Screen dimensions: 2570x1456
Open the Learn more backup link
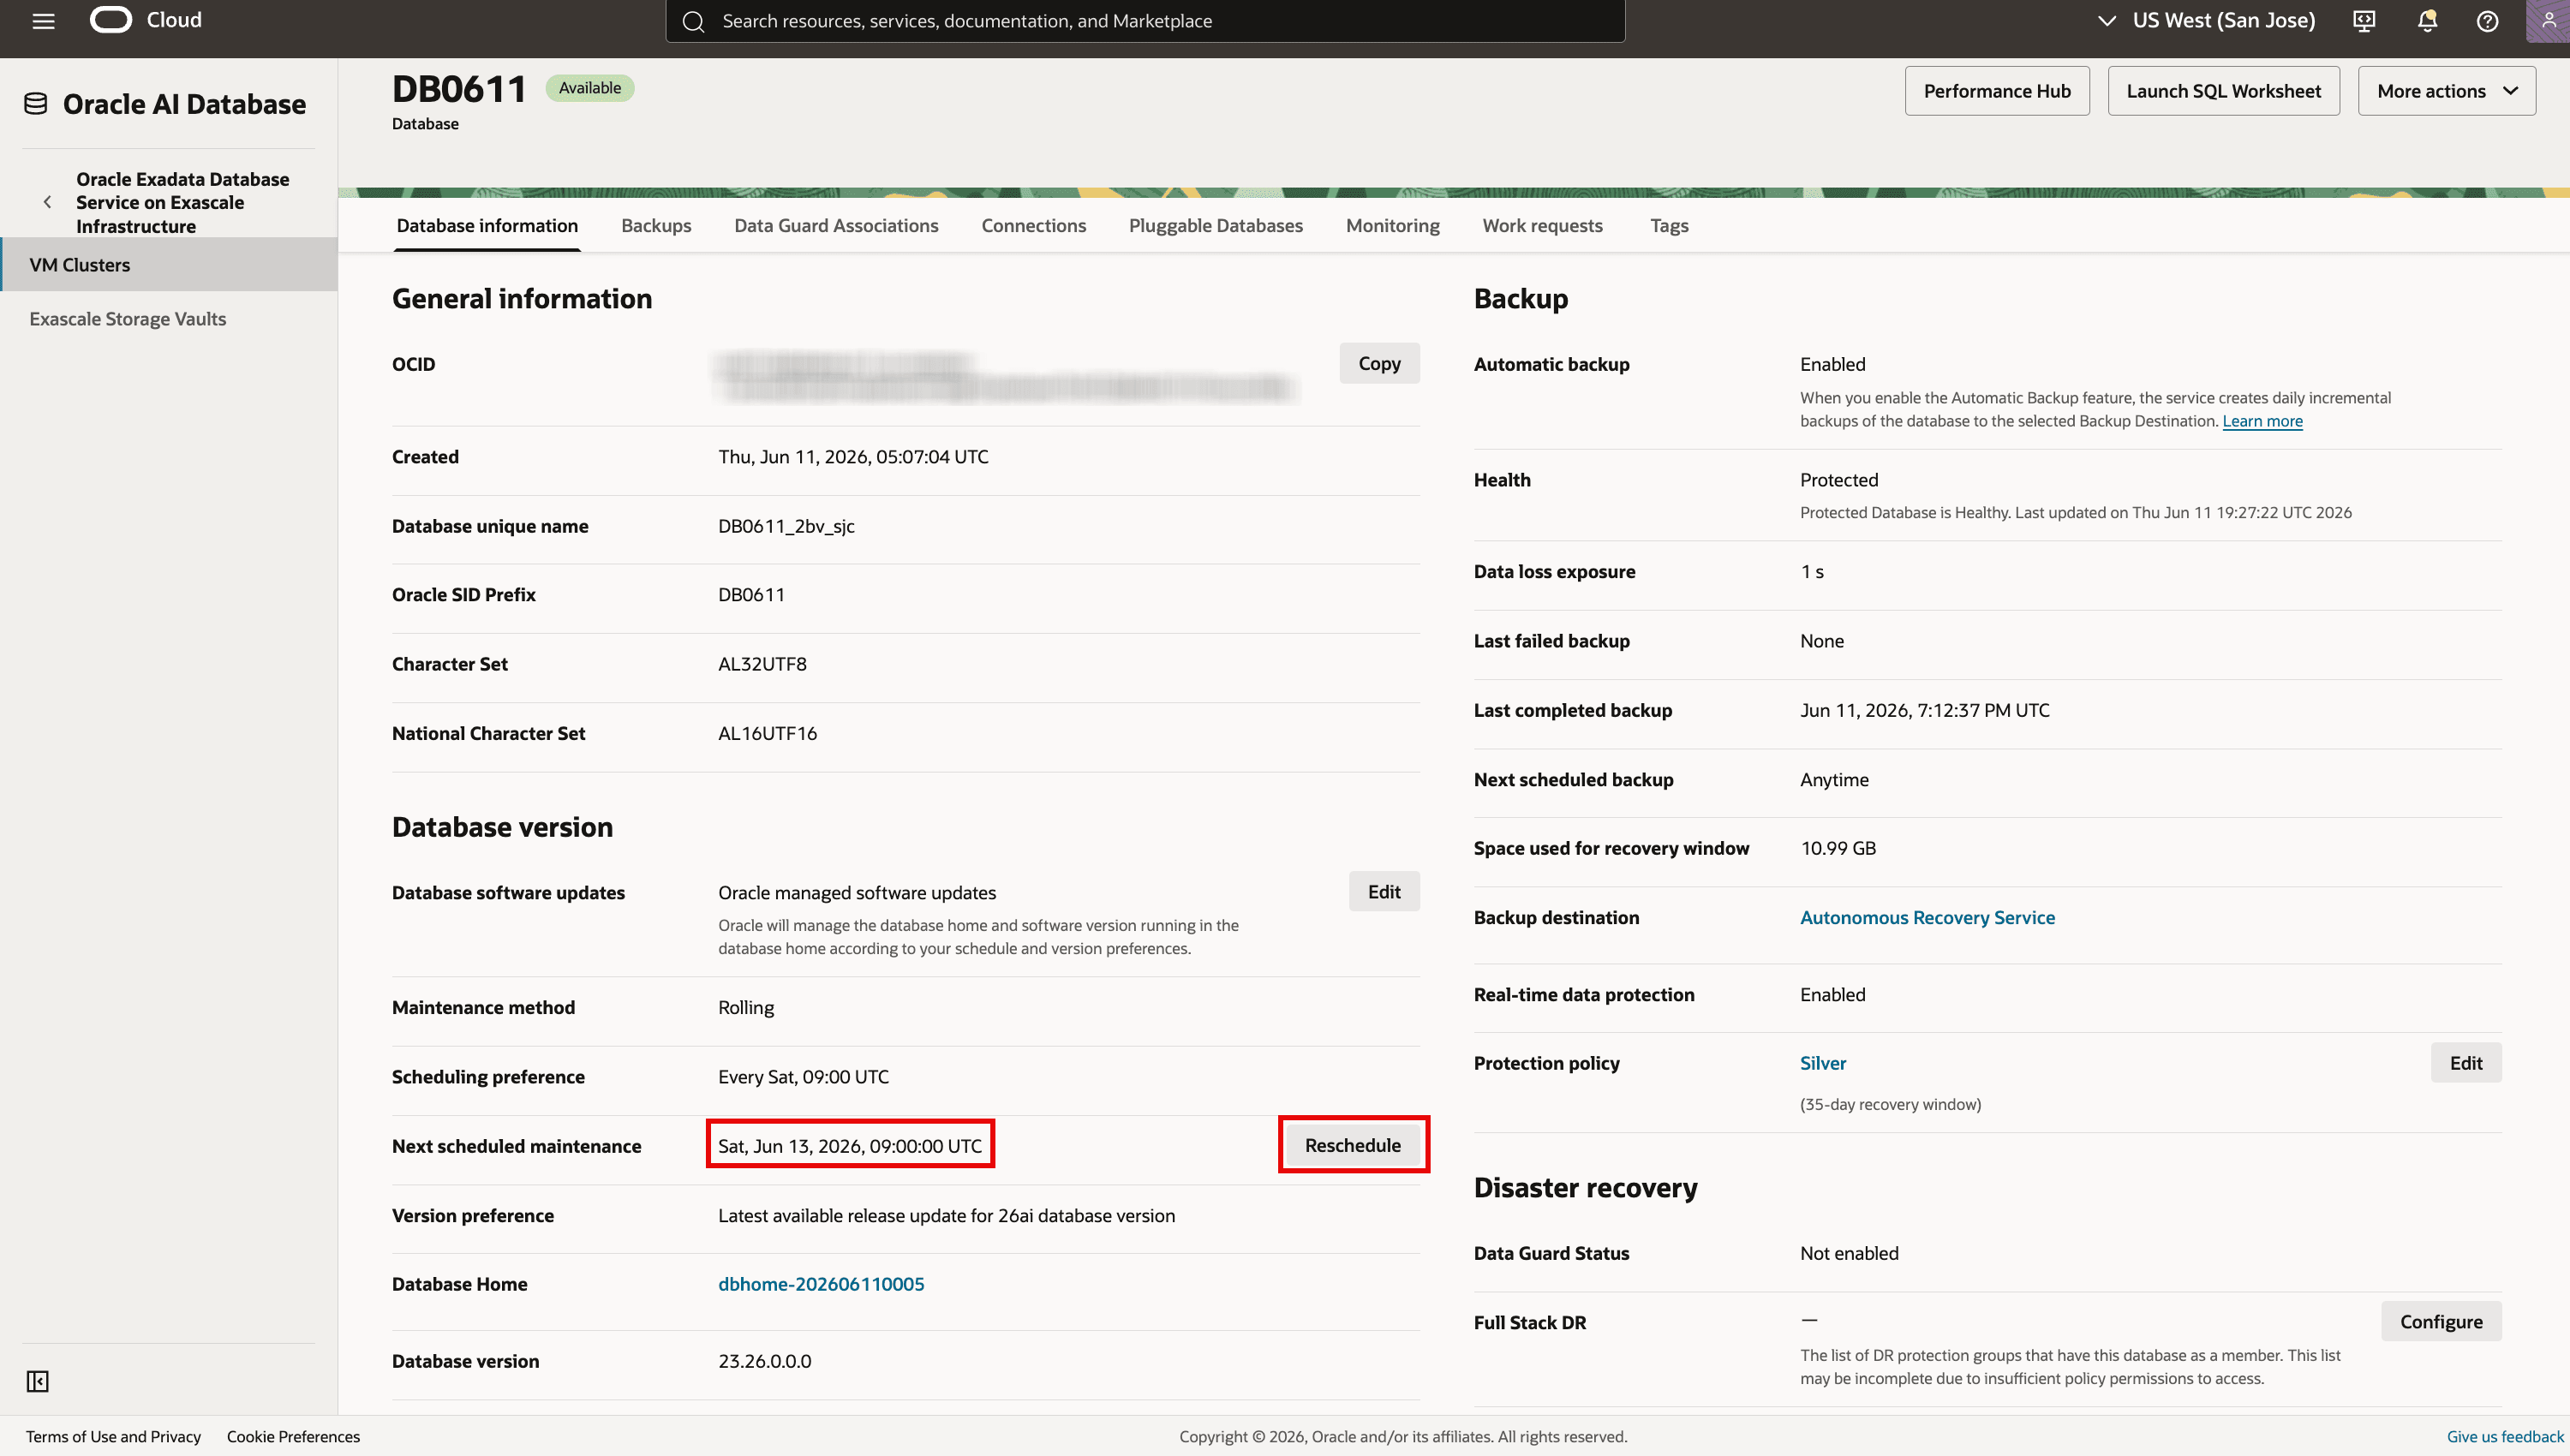pyautogui.click(x=2262, y=421)
